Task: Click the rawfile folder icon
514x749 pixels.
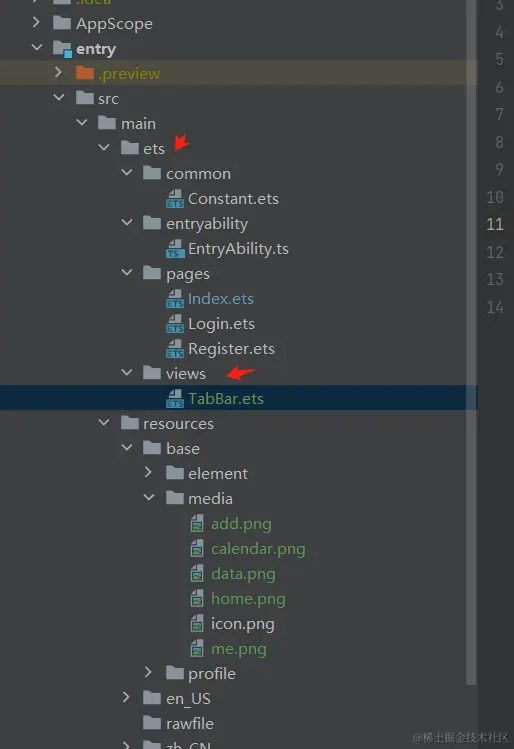Action: tap(152, 723)
